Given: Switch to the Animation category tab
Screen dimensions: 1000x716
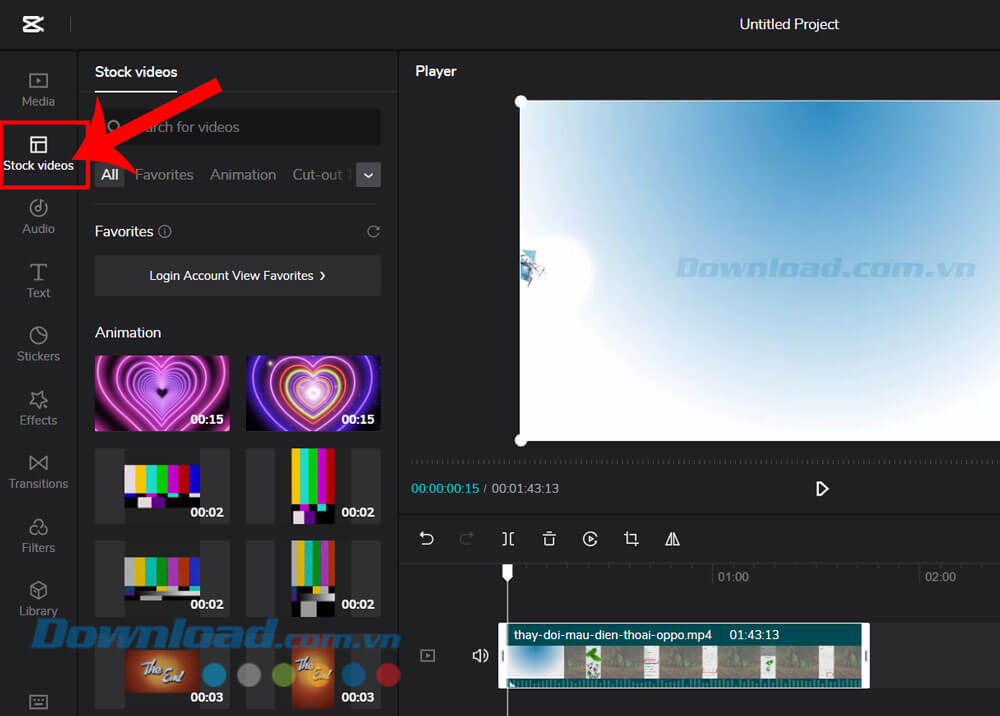Looking at the screenshot, I should 243,174.
